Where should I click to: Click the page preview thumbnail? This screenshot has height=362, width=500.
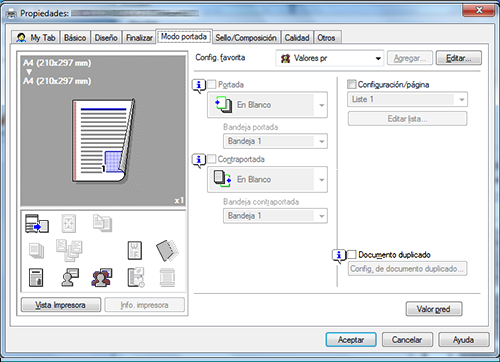coord(104,141)
